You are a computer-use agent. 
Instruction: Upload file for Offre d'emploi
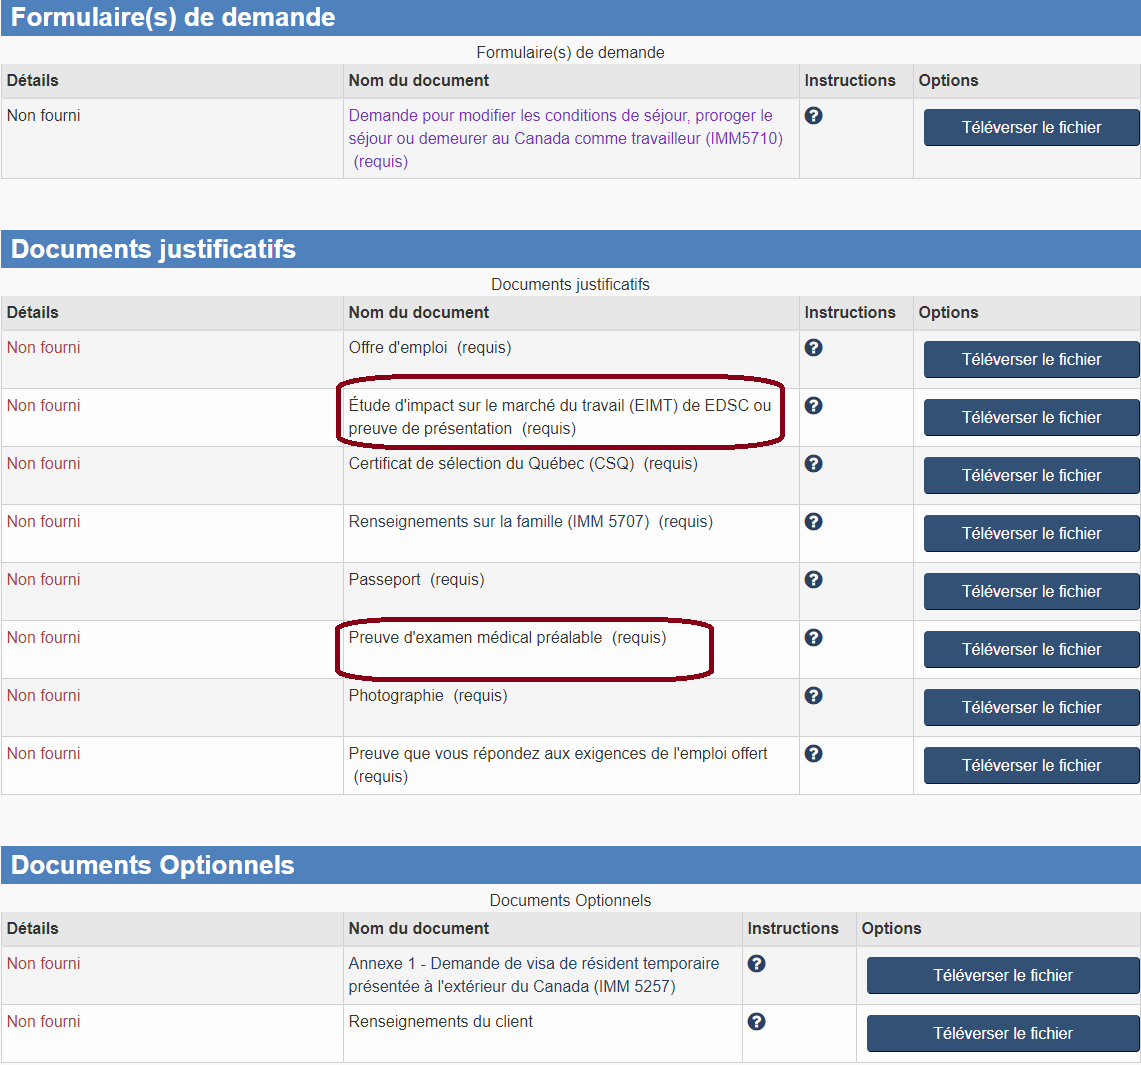1031,359
